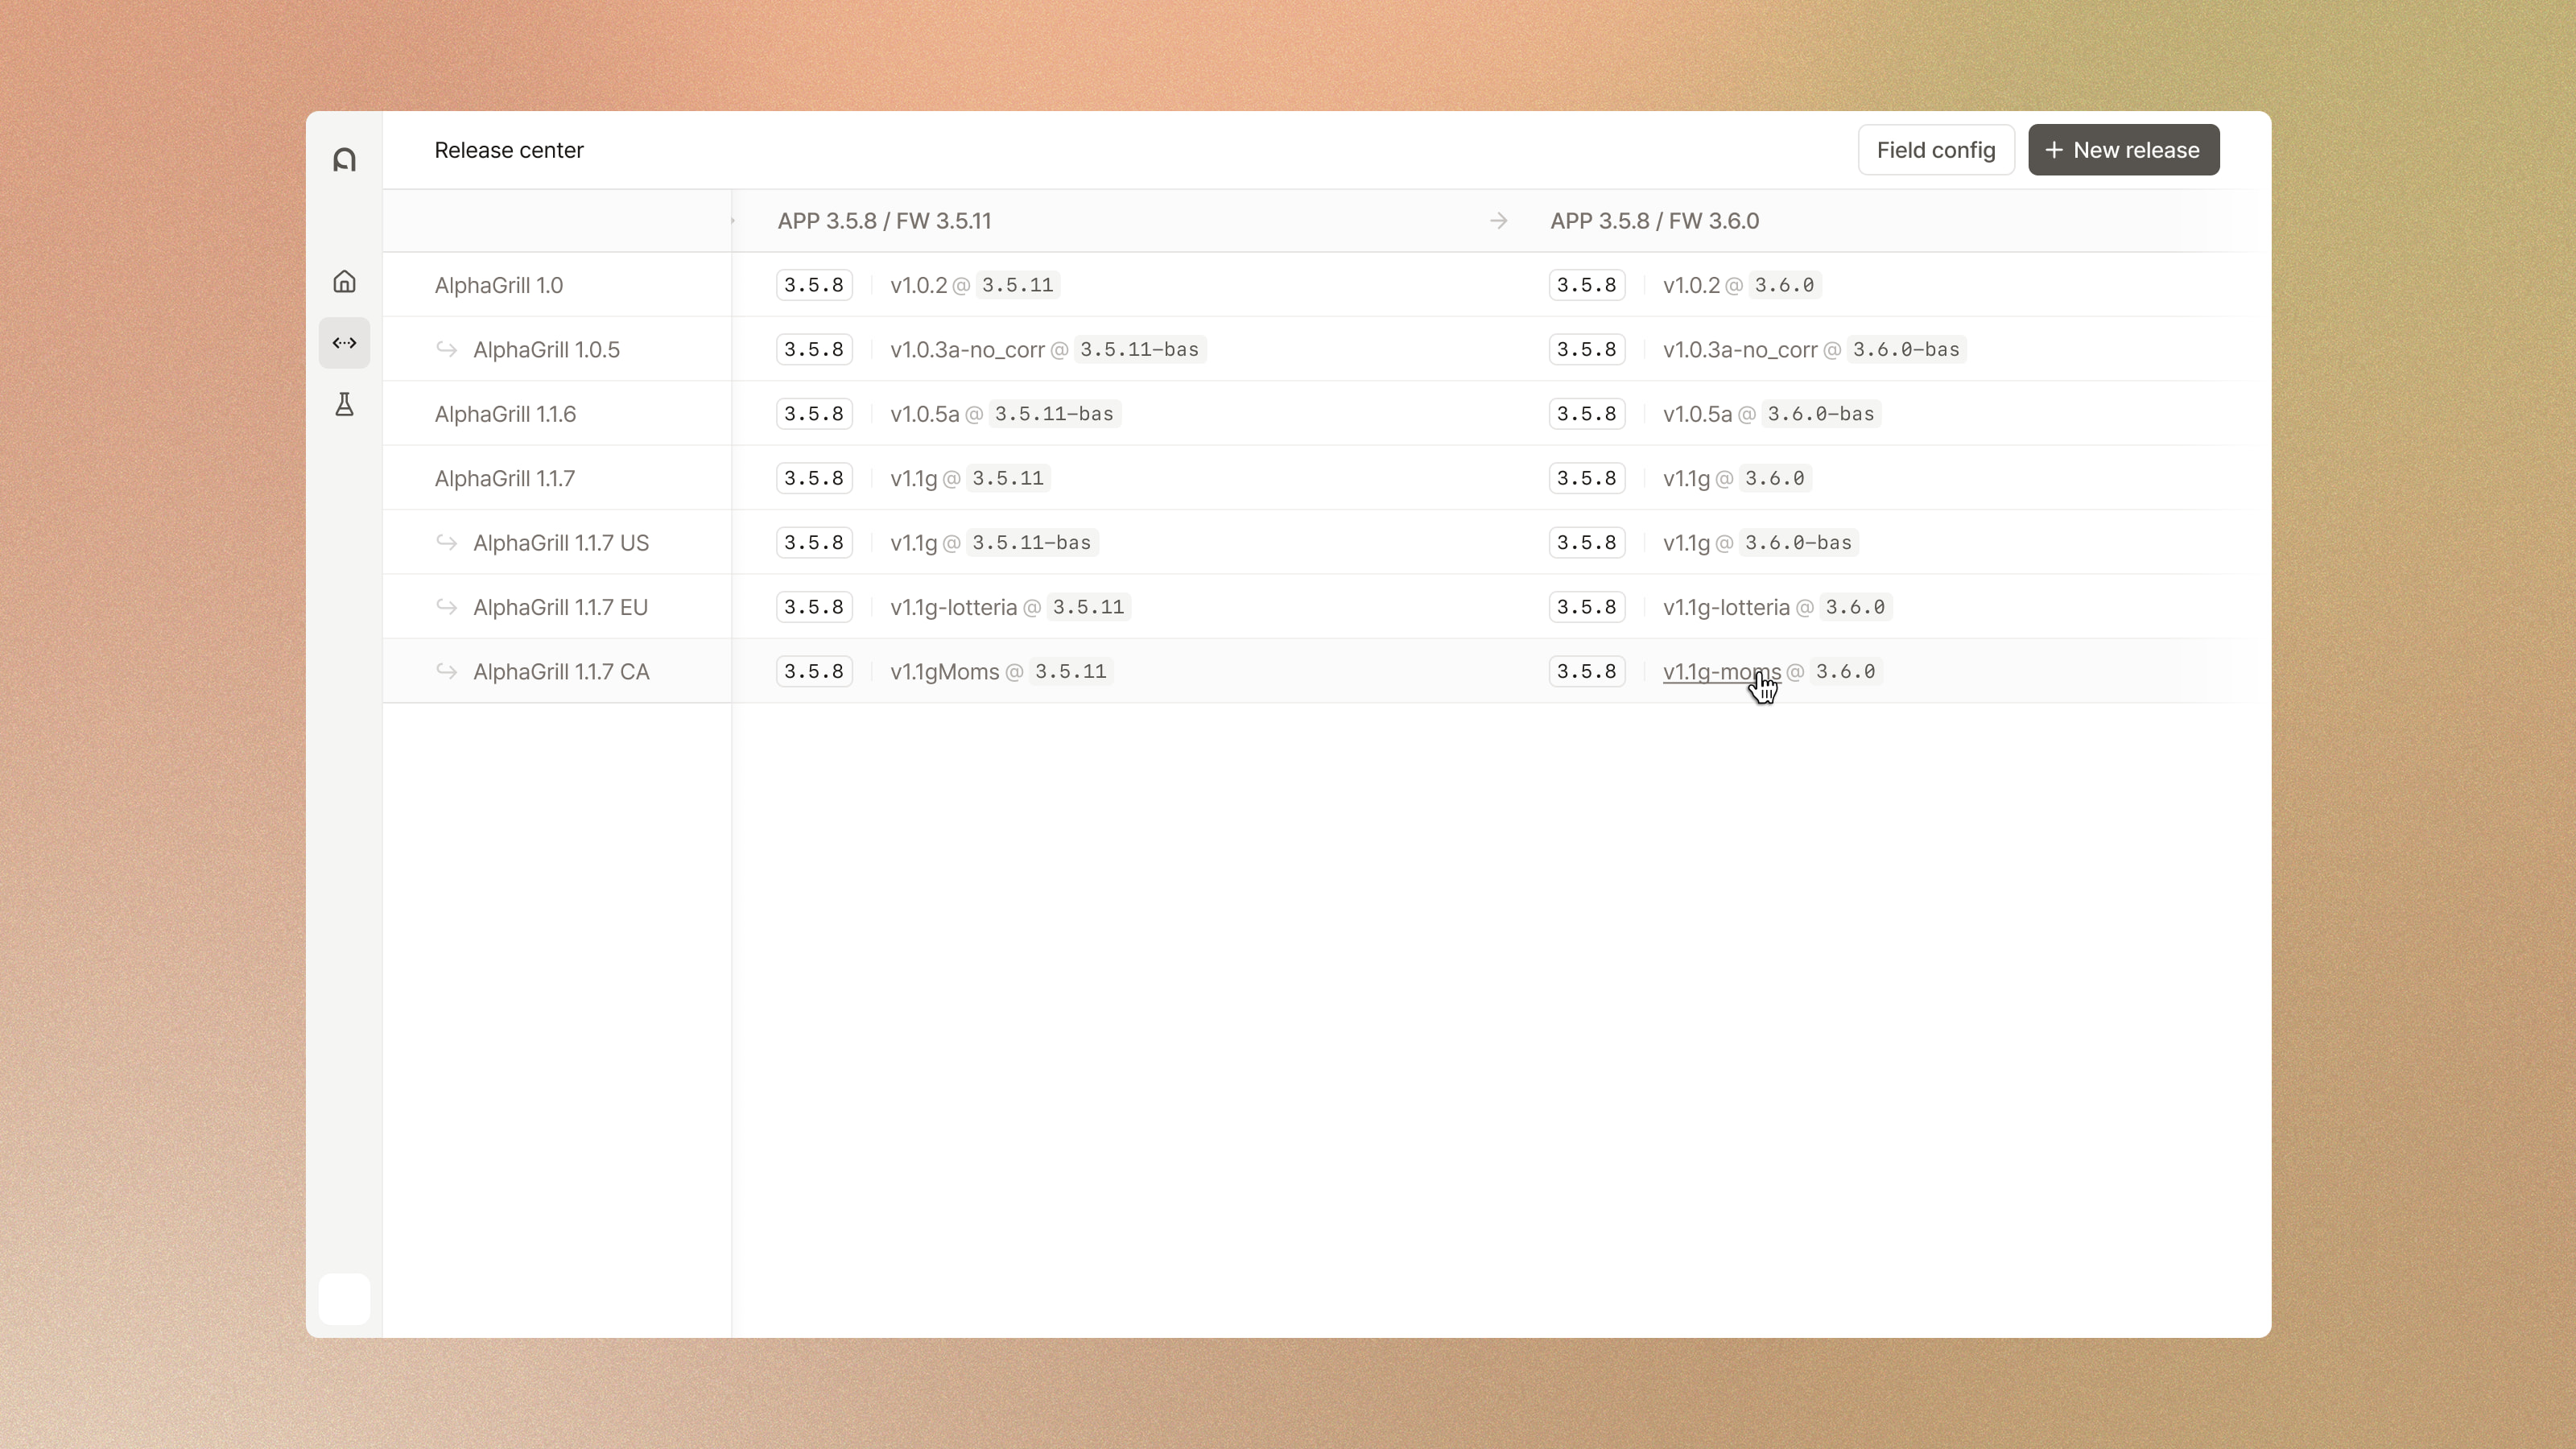Select AlphaGrill 1.1.7 EU row label

[560, 607]
